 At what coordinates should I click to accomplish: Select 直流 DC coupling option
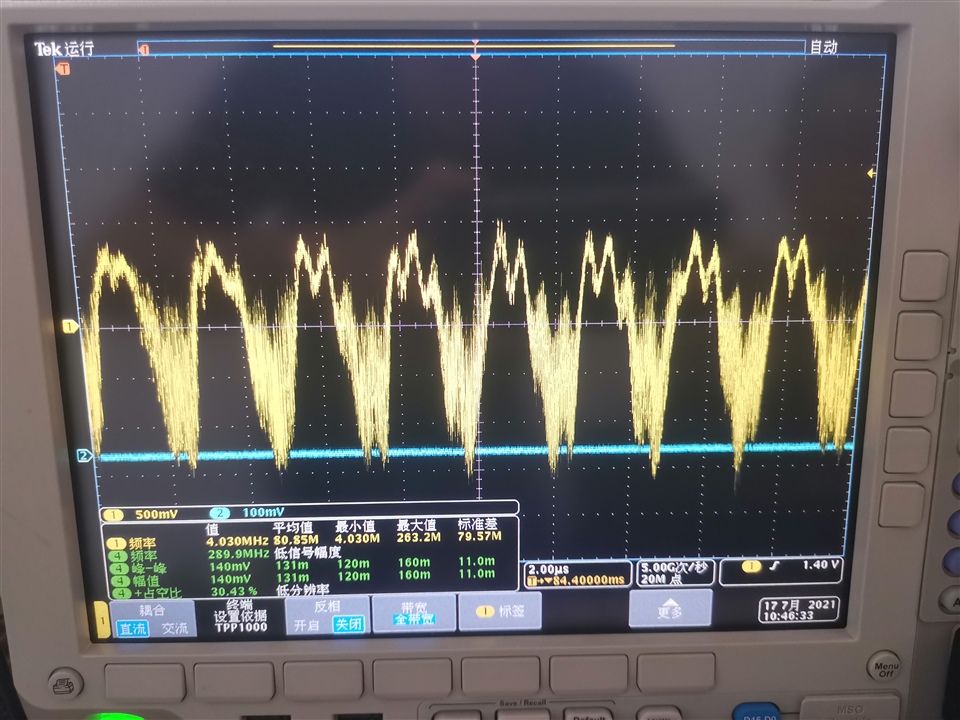[133, 628]
